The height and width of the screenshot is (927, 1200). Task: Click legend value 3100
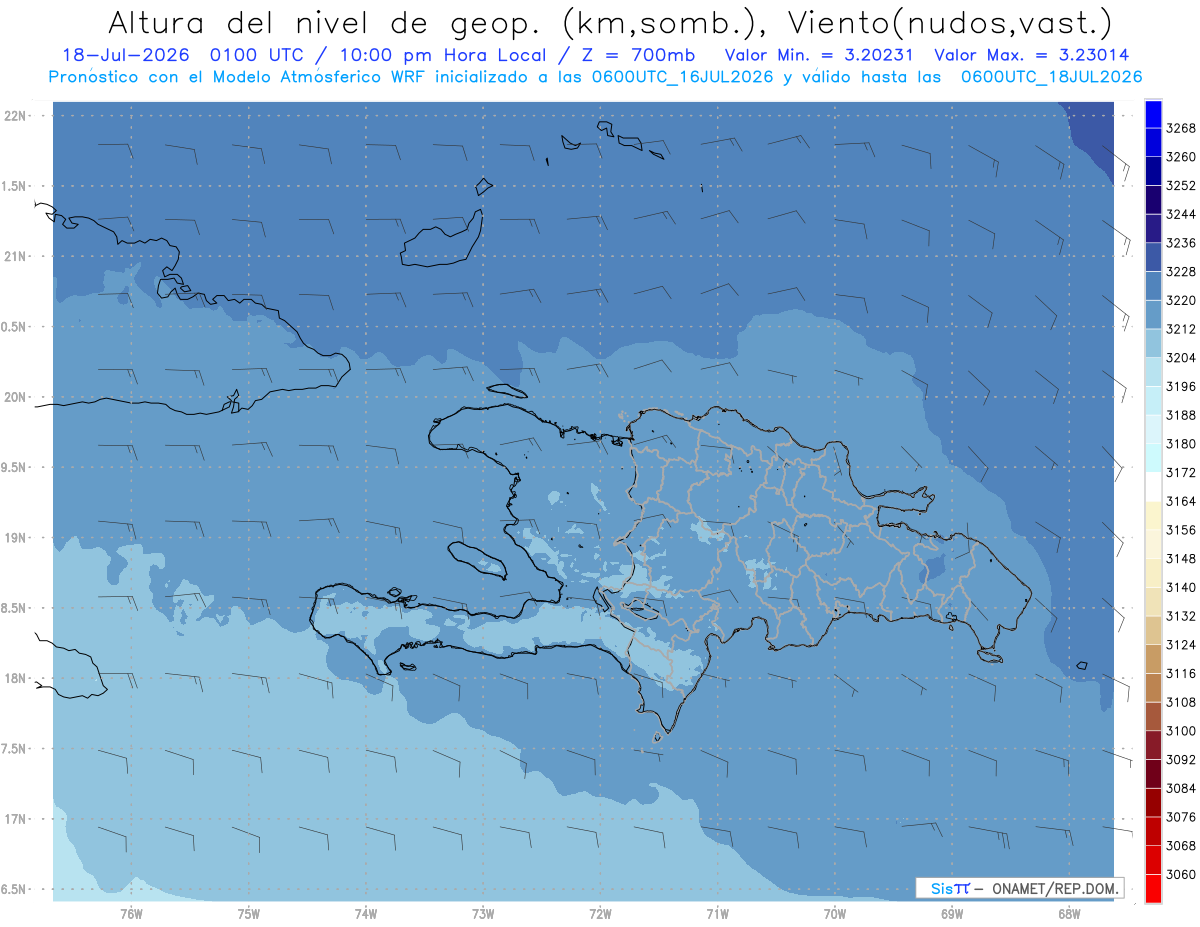[1180, 731]
